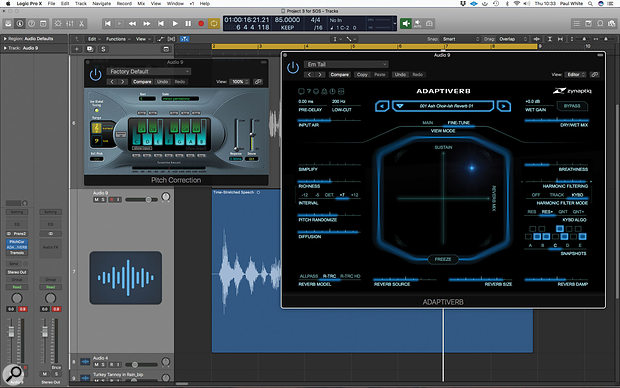Open Pitch Correction View 100% dropdown
The width and height of the screenshot is (620, 388).
240,82
